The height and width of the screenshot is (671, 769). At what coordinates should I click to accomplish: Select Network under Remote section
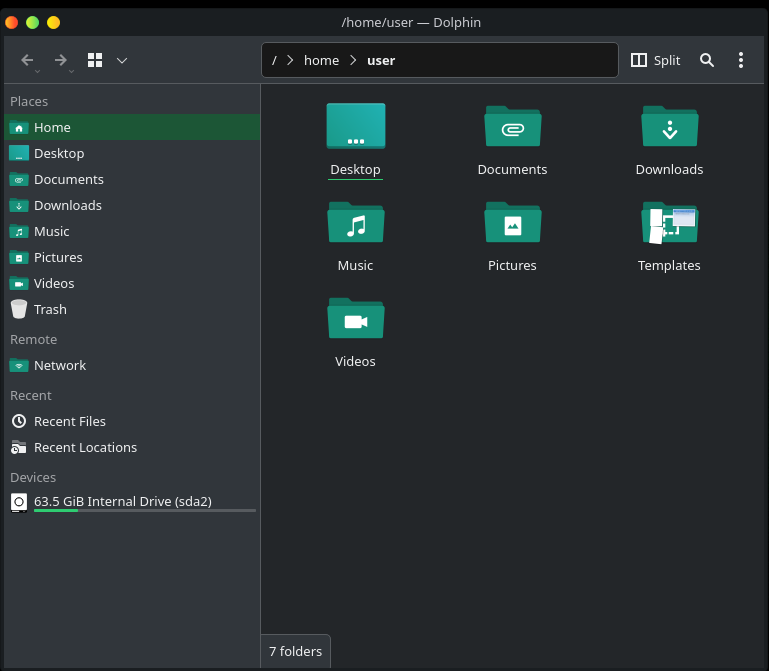[x=60, y=365]
